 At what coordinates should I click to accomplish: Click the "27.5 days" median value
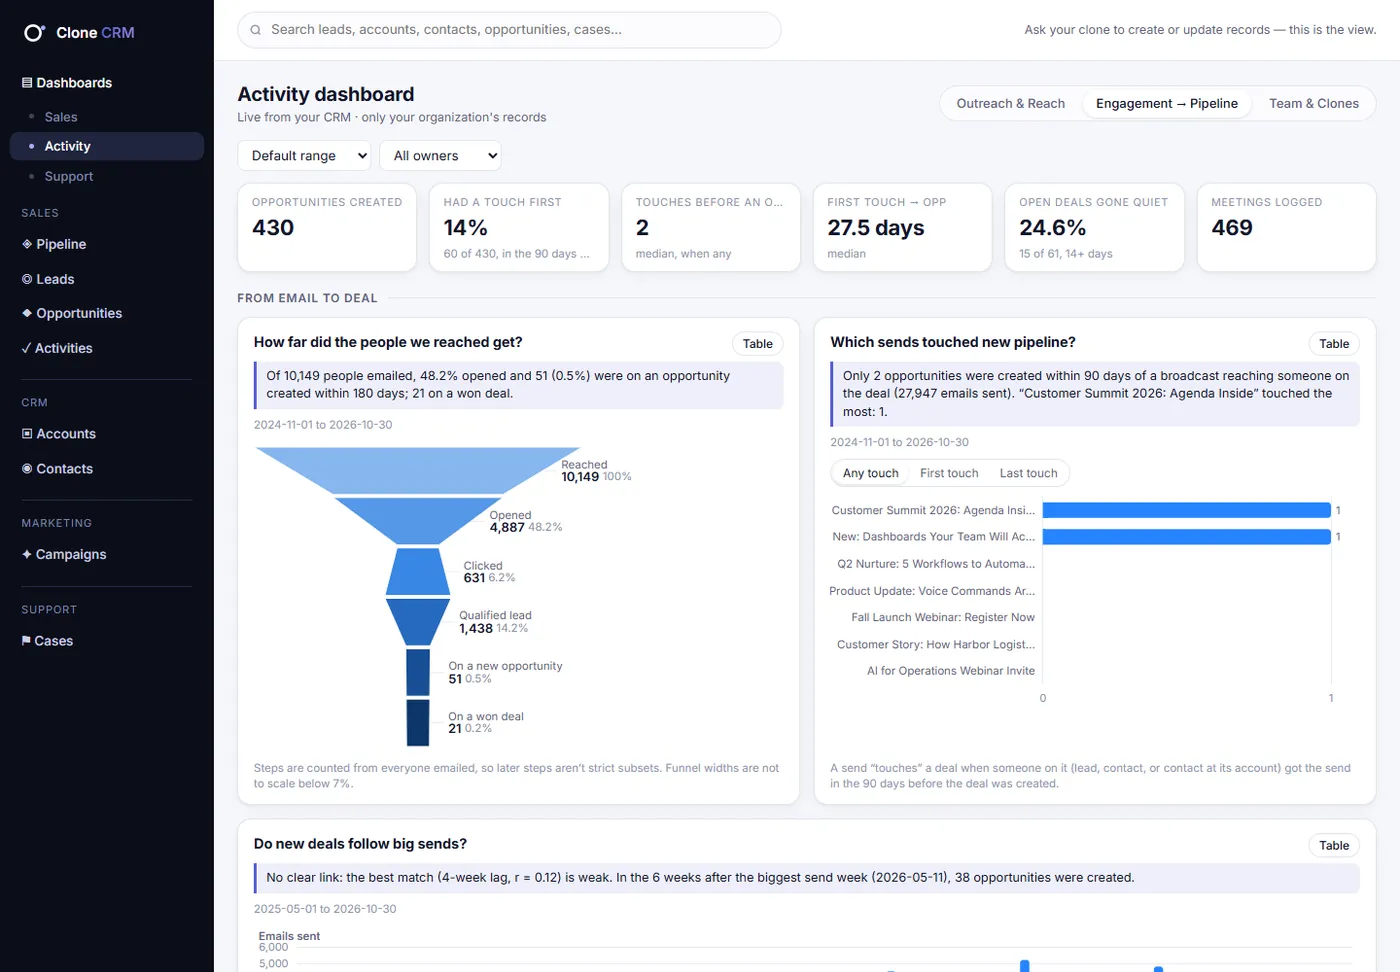[x=876, y=228]
